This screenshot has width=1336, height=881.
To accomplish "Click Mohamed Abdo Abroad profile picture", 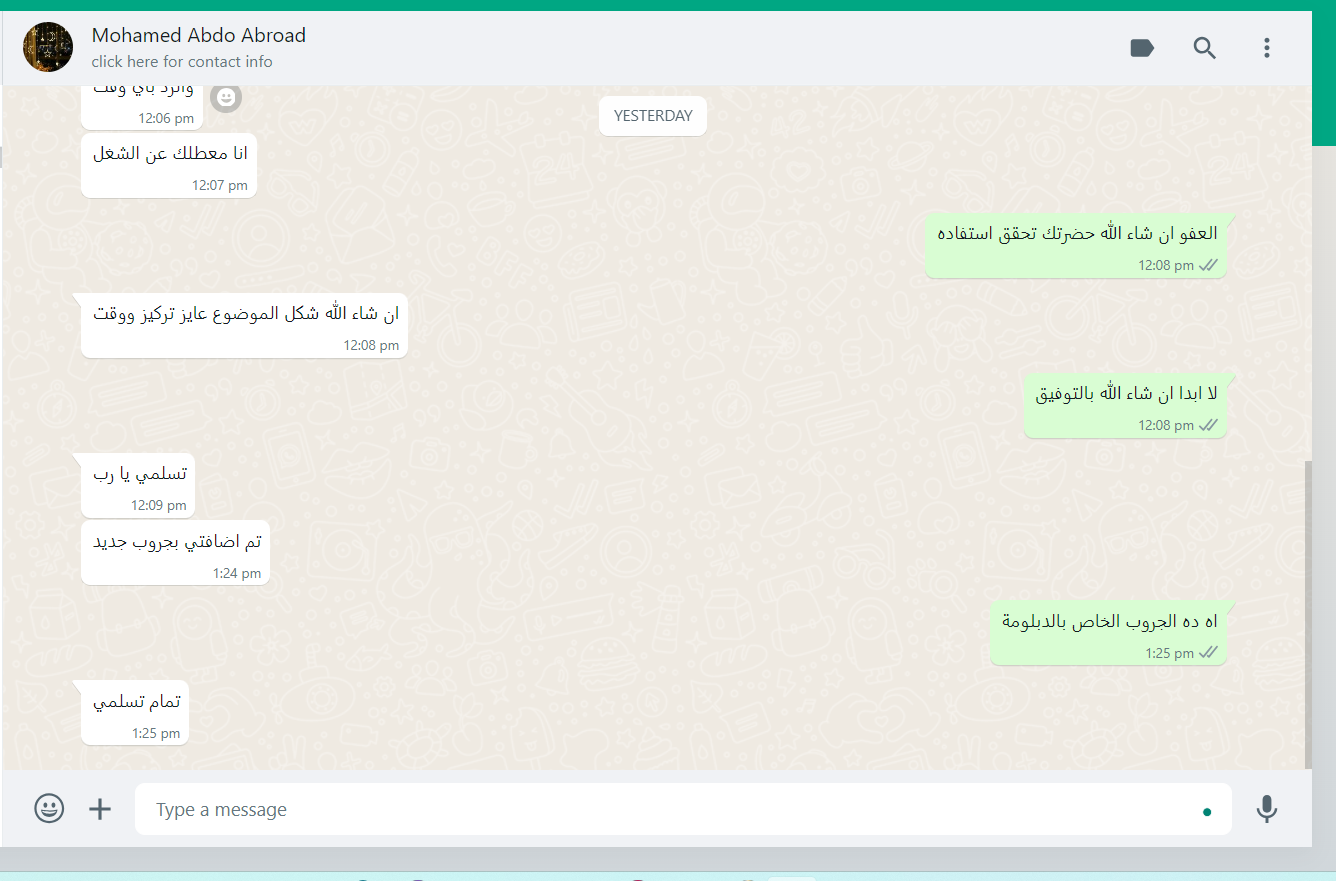I will tap(48, 47).
